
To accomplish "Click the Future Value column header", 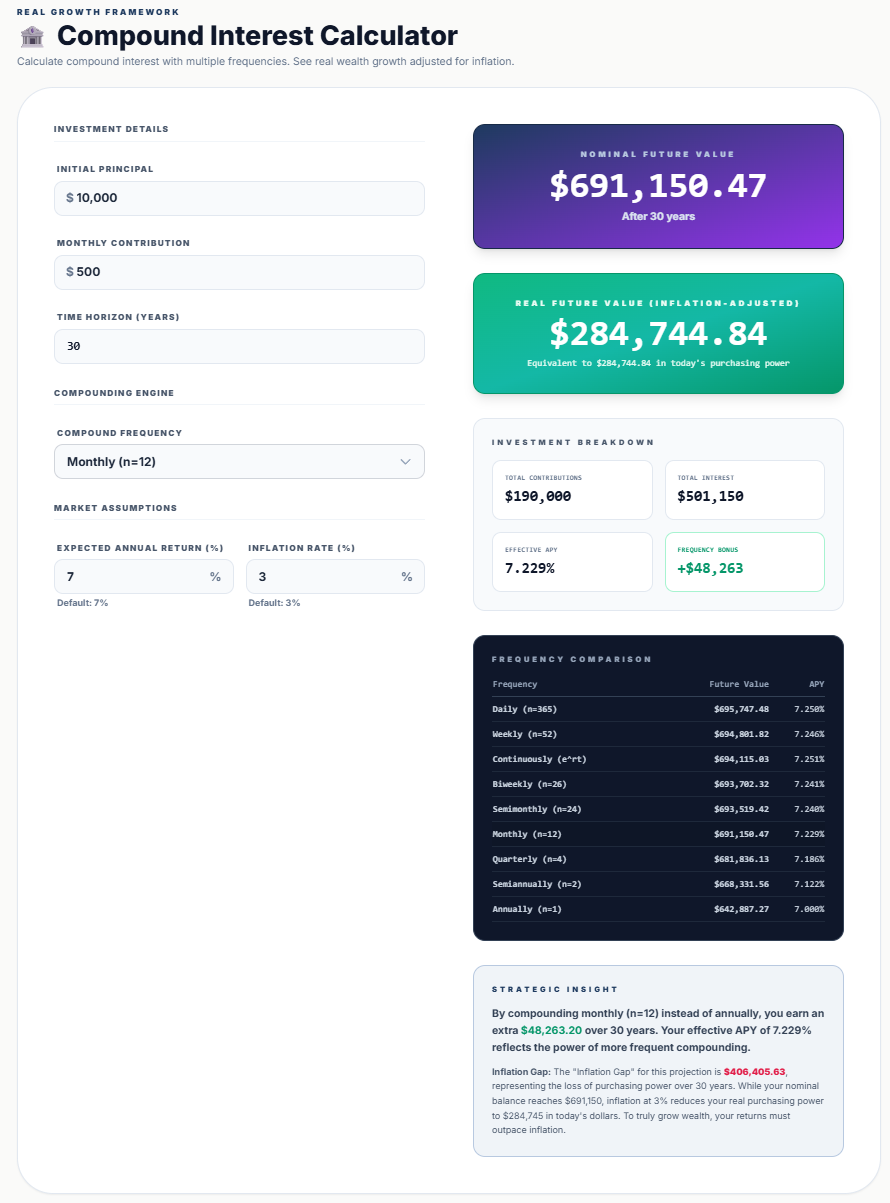I will point(739,684).
